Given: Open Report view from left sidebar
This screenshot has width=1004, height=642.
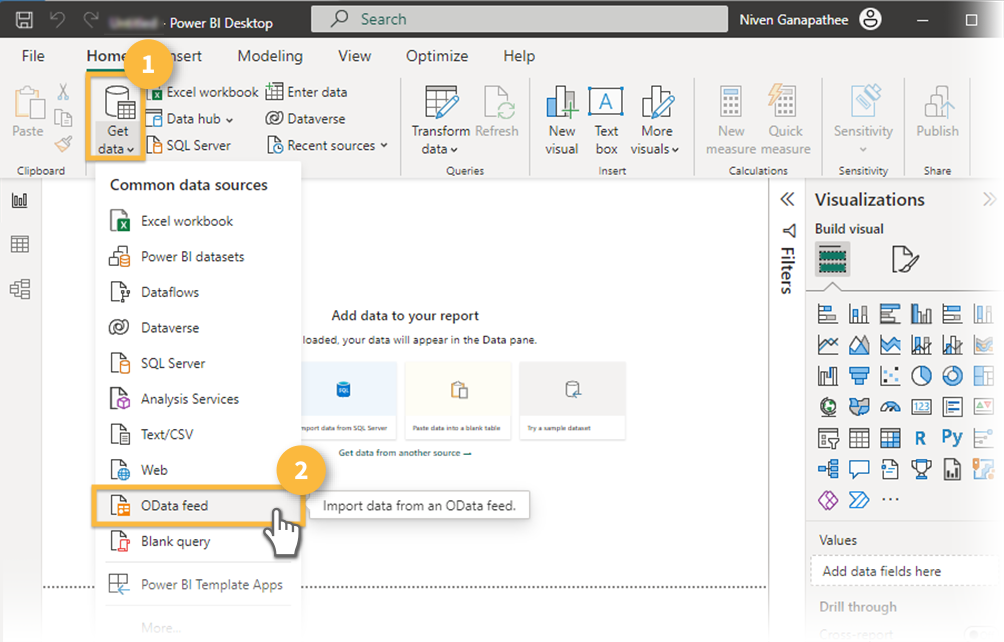Looking at the screenshot, I should click(20, 200).
